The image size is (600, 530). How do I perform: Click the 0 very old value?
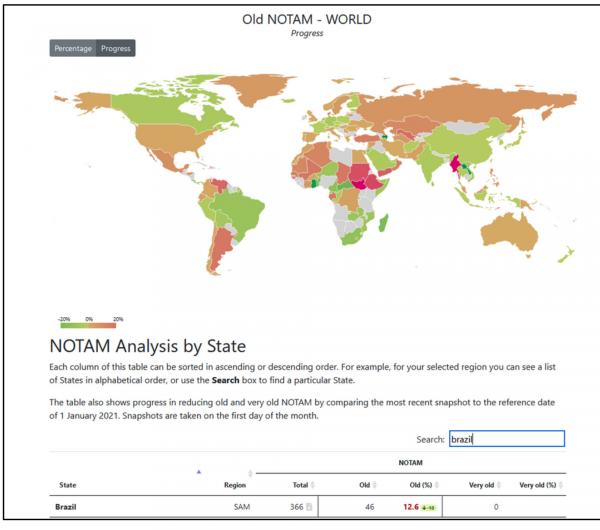[496, 507]
